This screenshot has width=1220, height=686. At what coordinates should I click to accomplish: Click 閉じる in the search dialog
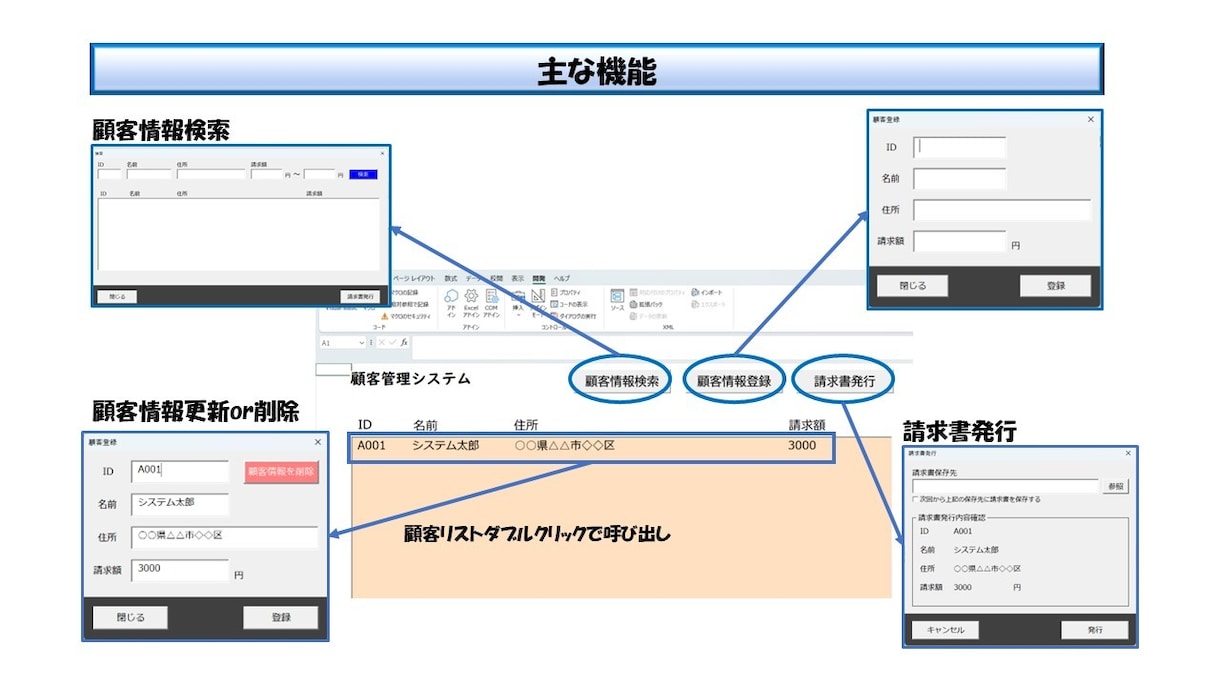pyautogui.click(x=116, y=296)
